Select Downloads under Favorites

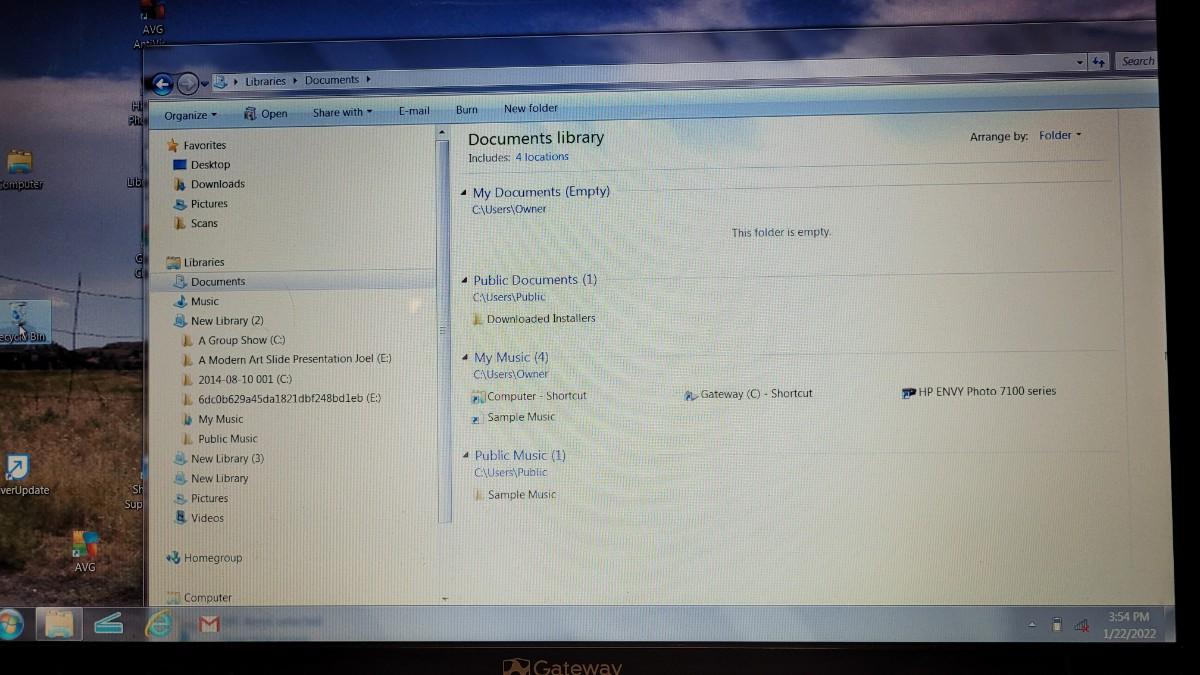click(217, 184)
